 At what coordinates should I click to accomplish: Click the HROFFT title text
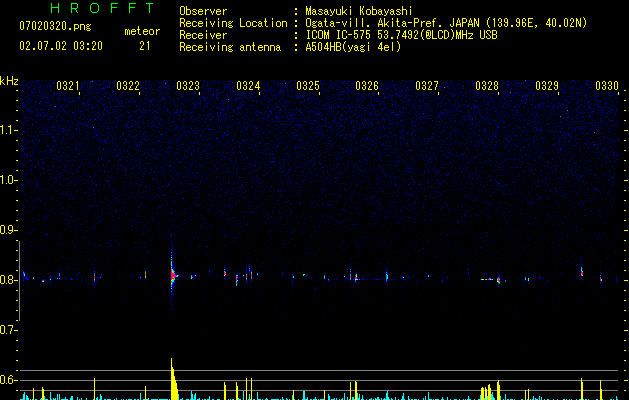102,8
